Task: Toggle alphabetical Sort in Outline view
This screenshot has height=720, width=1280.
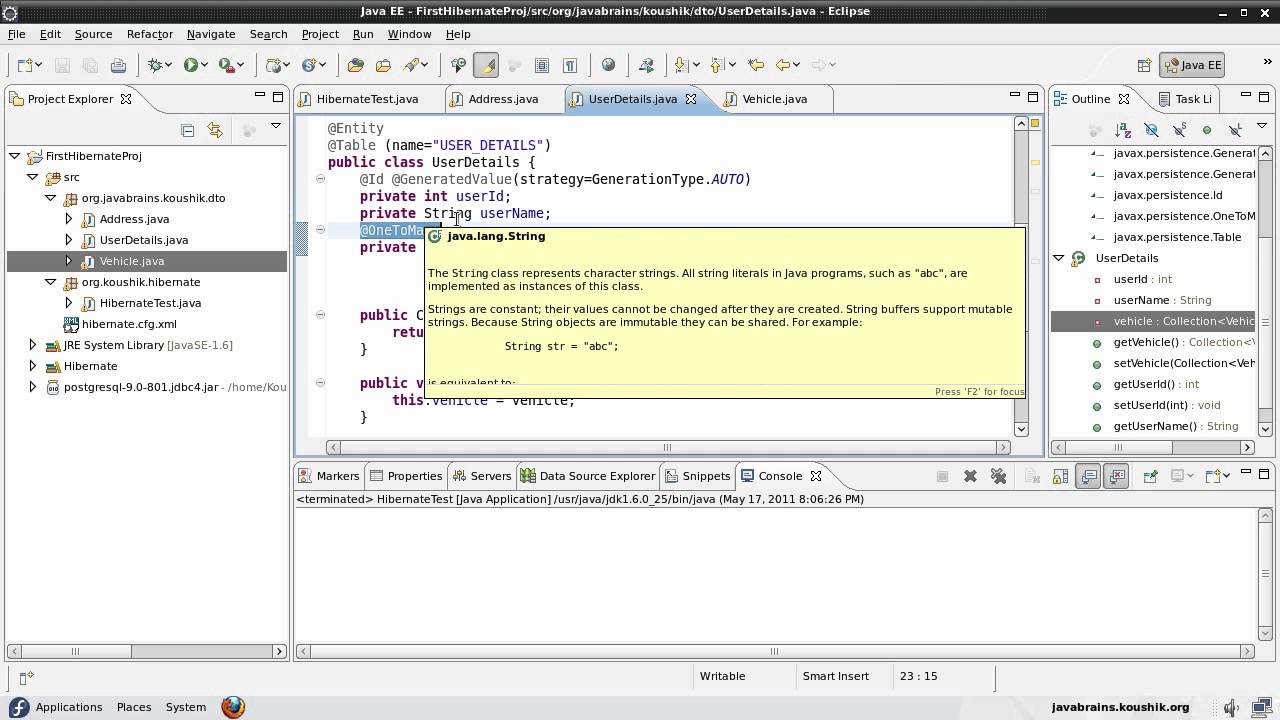Action: click(x=1123, y=130)
